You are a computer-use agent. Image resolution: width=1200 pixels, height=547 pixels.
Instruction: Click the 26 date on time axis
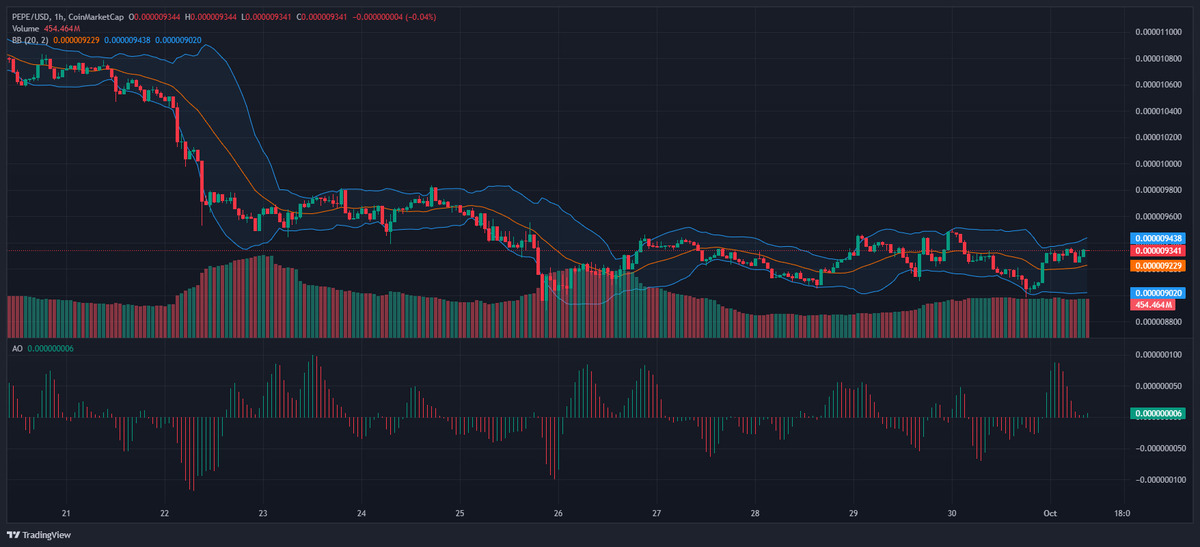tap(558, 514)
